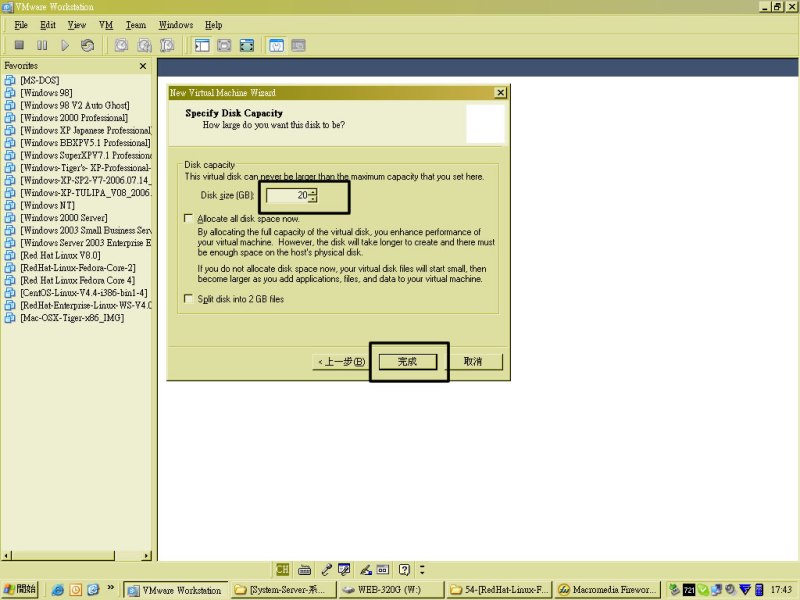The image size is (800, 600).
Task: Click the 上一步 Back button
Action: [x=341, y=362]
